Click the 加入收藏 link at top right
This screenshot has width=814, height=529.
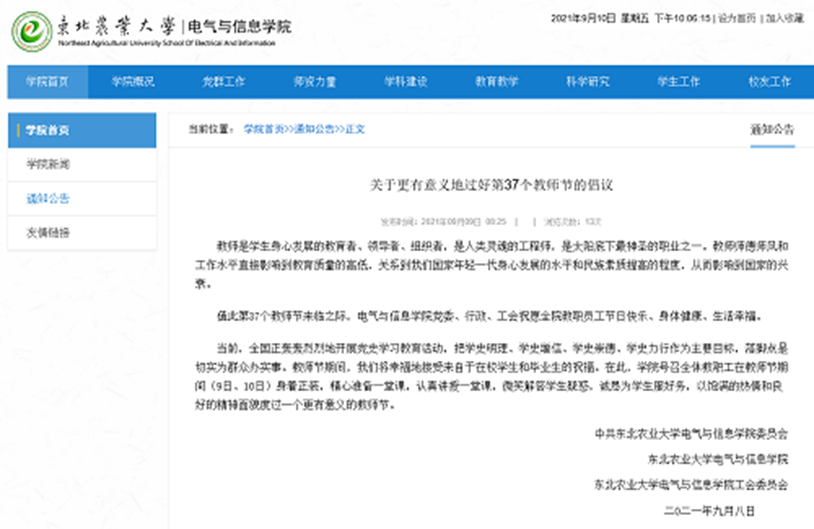pos(785,18)
